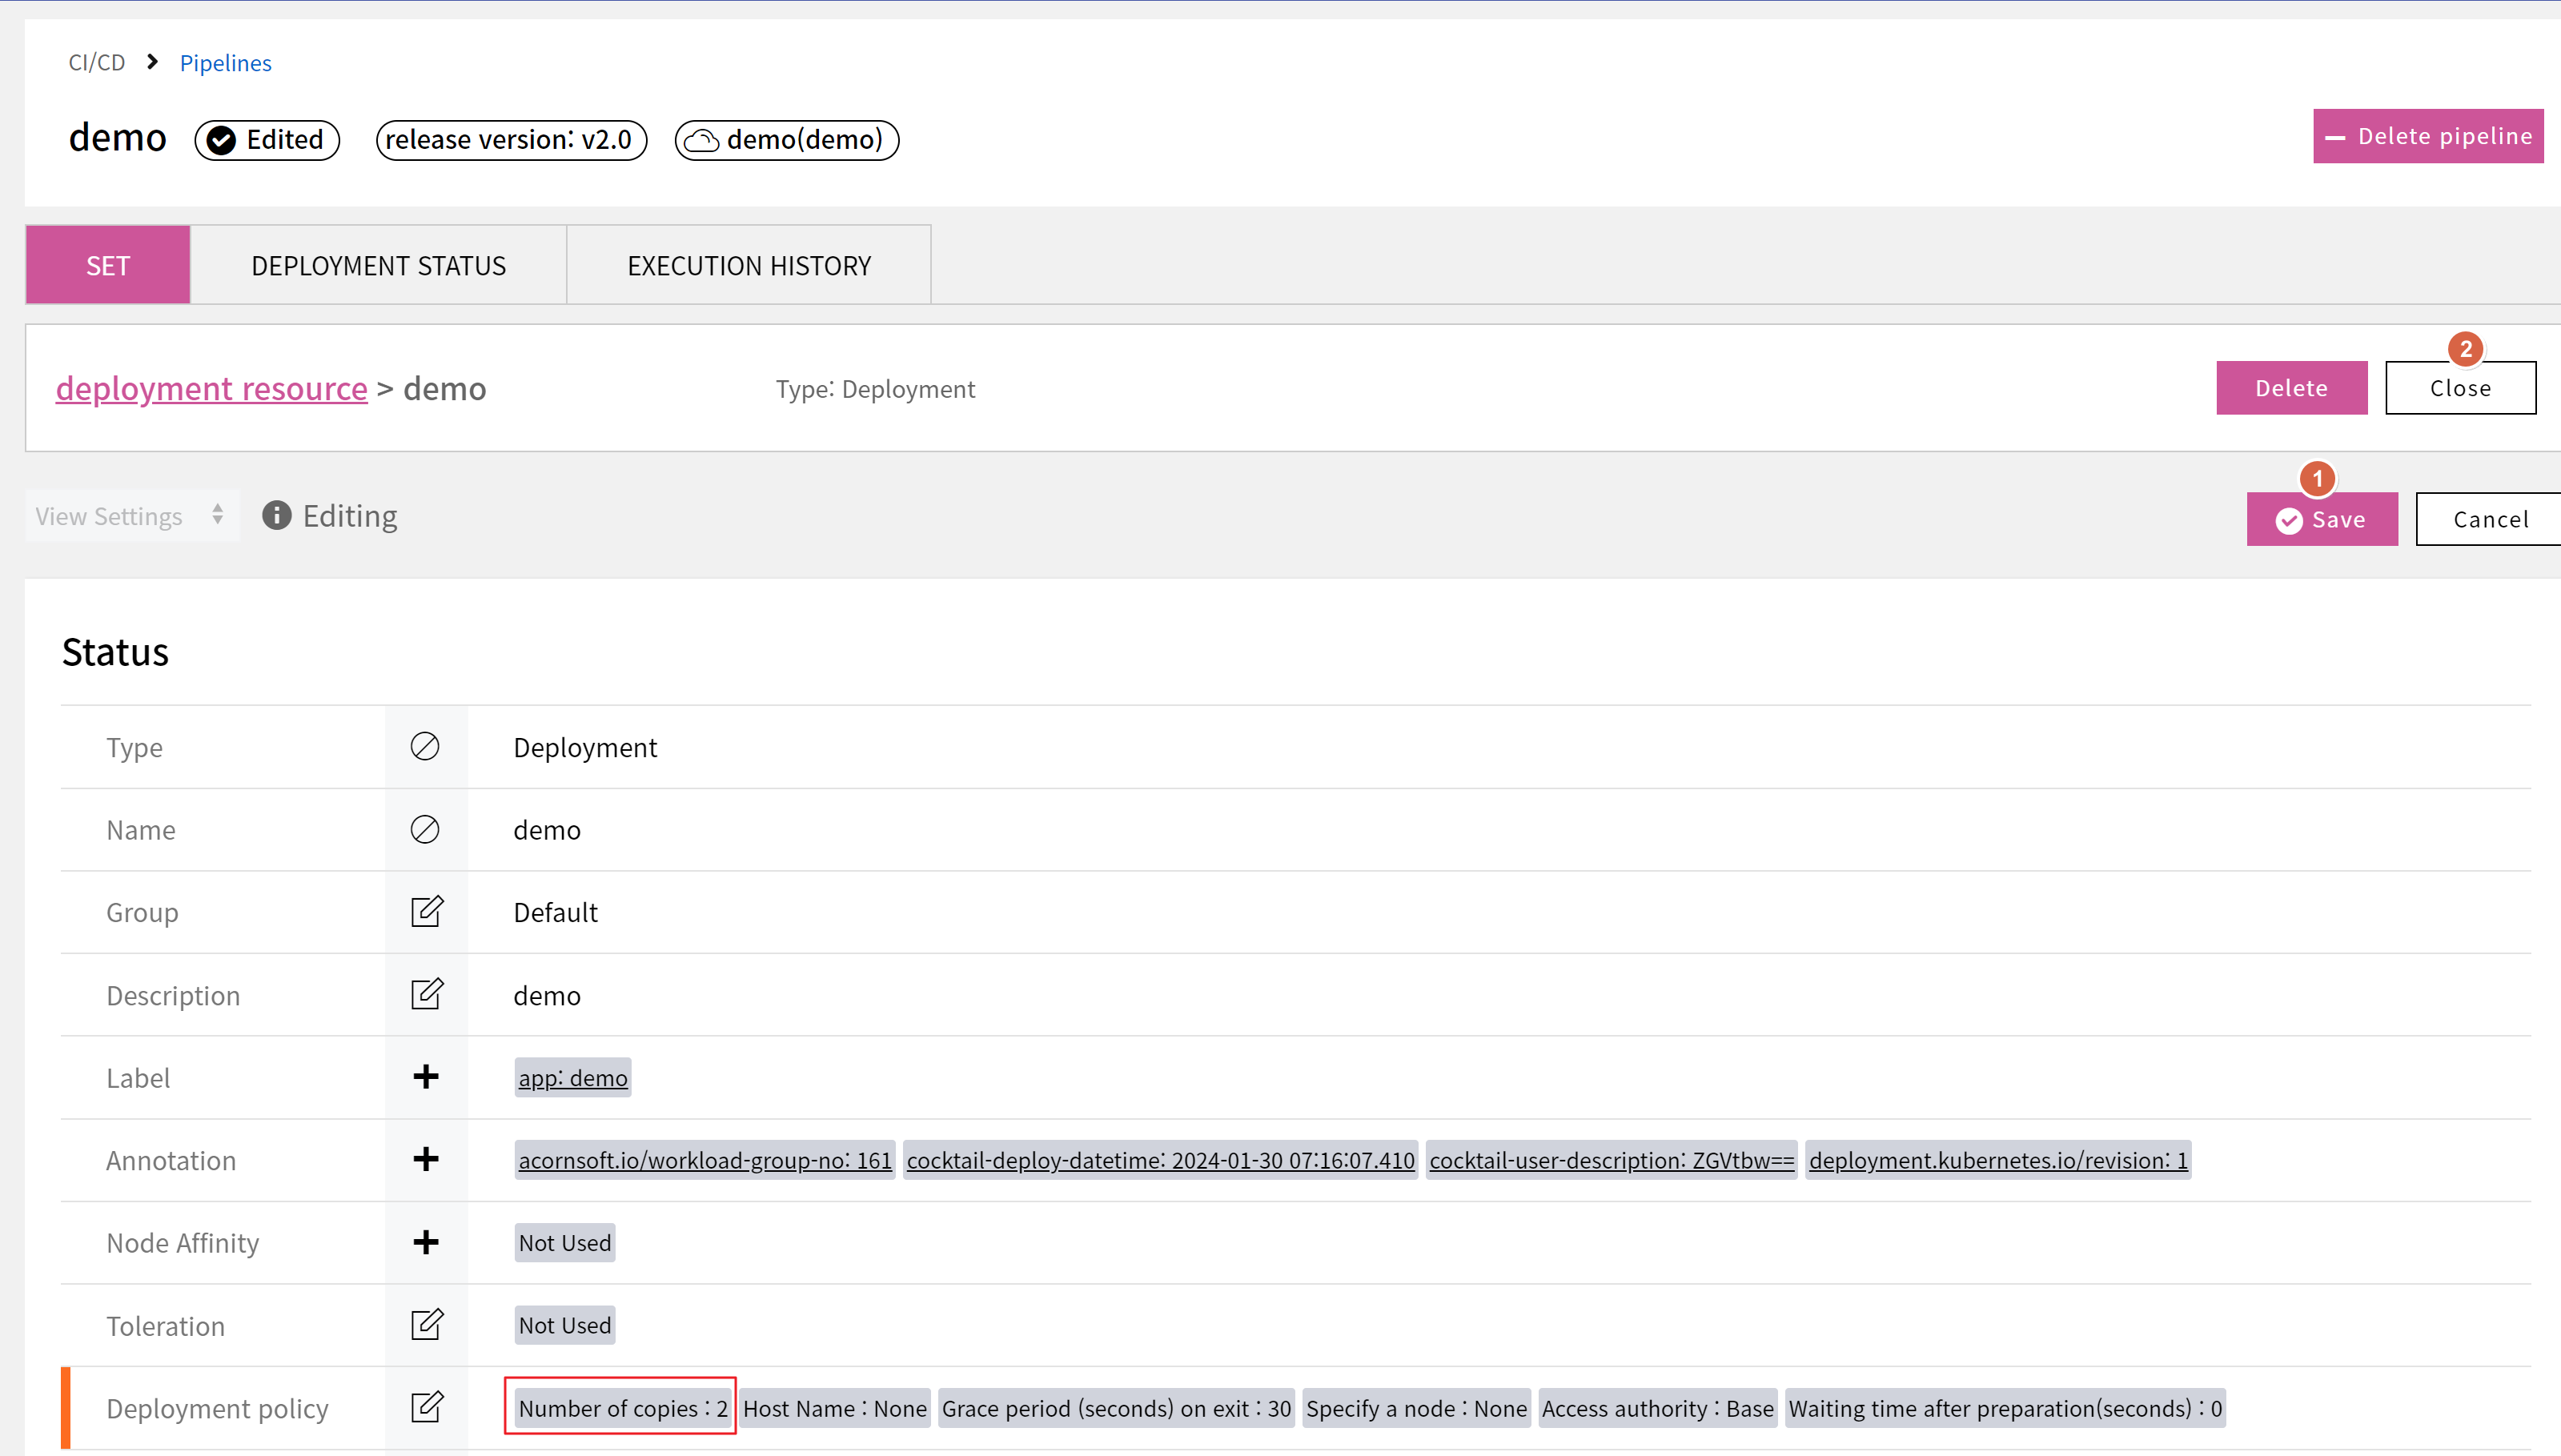
Task: Click the info icon beside Editing
Action: (x=277, y=516)
